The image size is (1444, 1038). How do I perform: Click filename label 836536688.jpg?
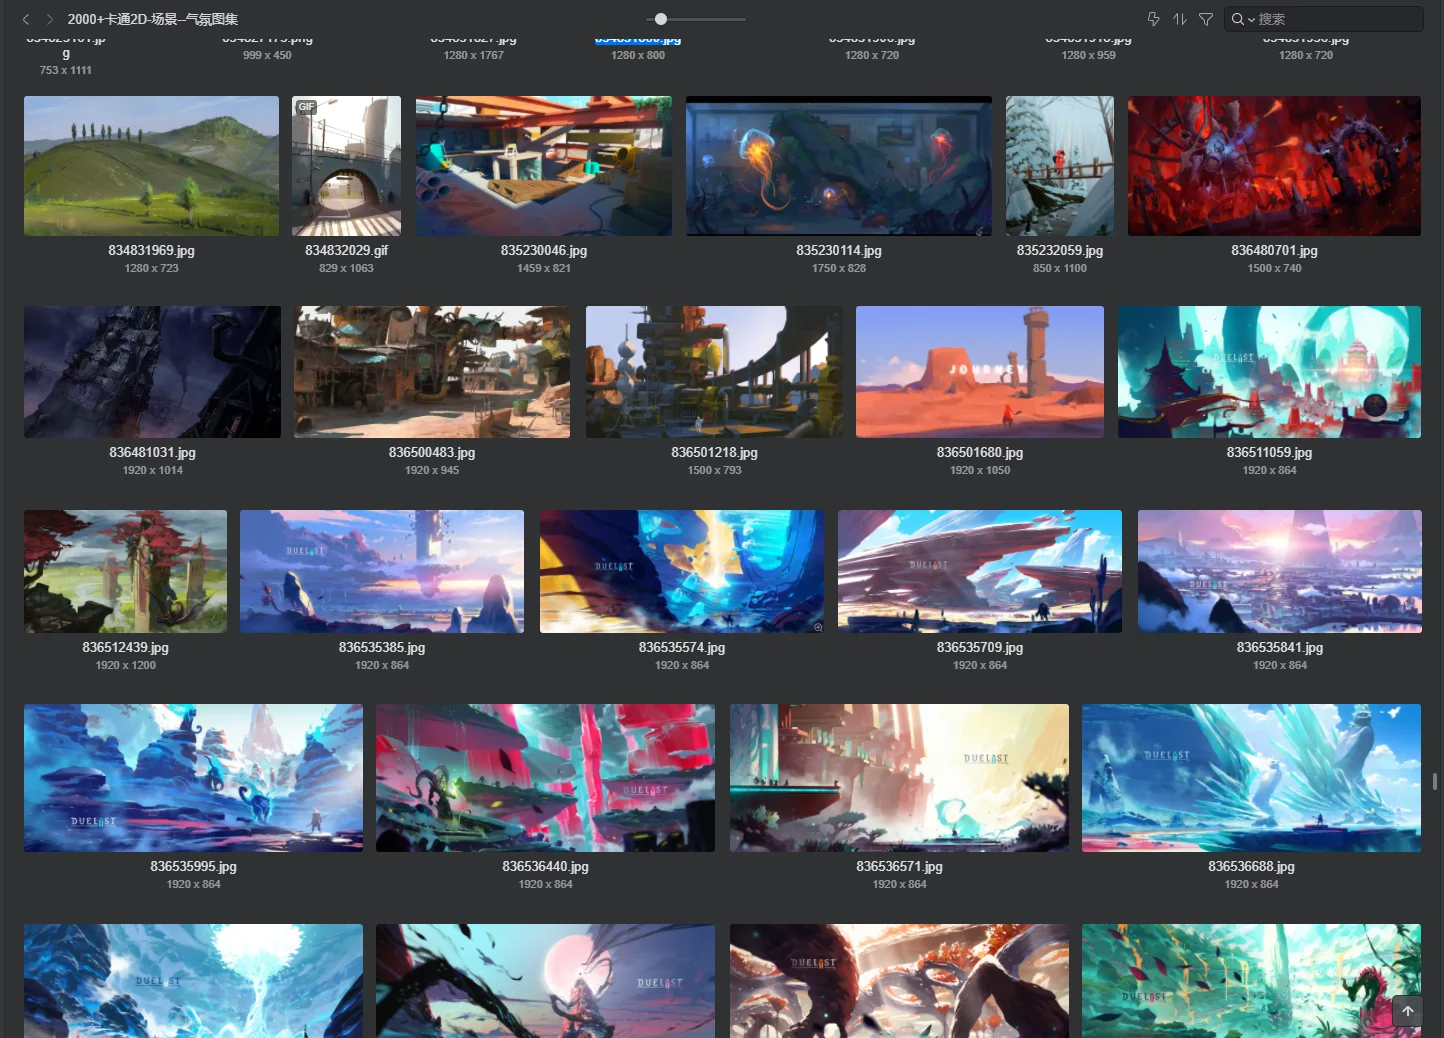click(1251, 867)
